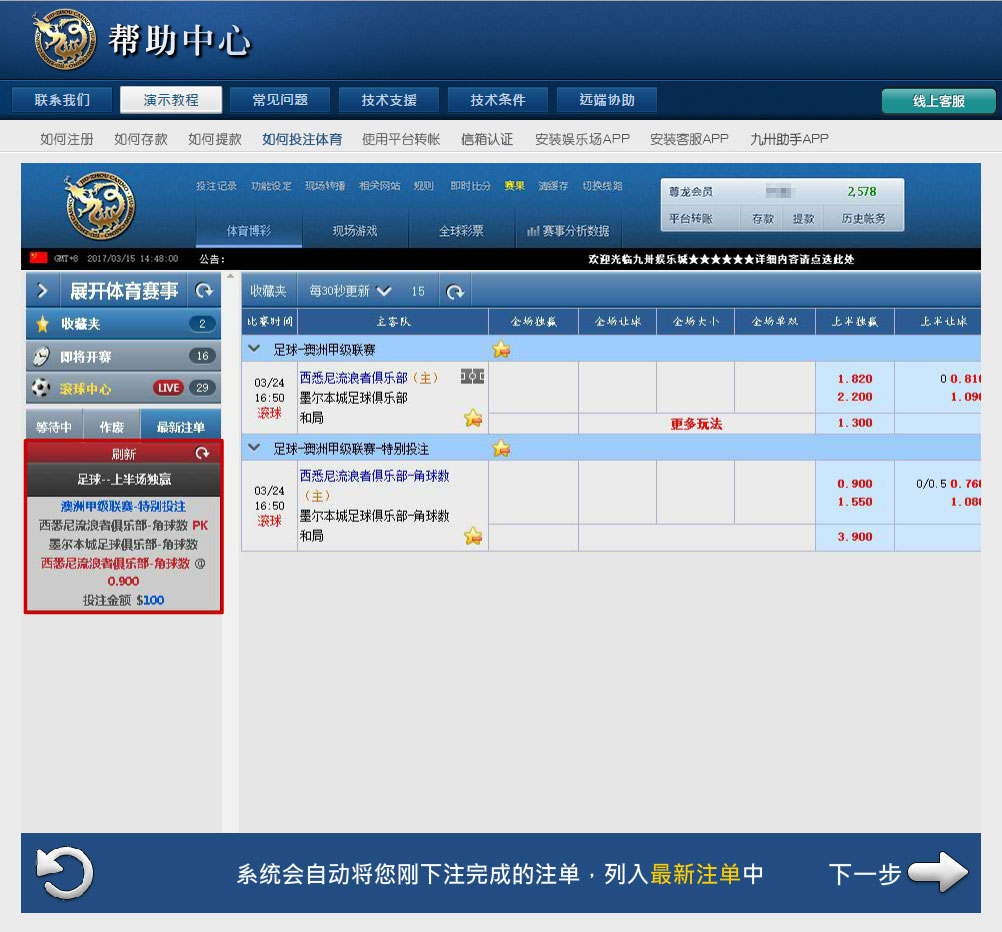
Task: Open the 如何提款 tutorial link
Action: (215, 139)
